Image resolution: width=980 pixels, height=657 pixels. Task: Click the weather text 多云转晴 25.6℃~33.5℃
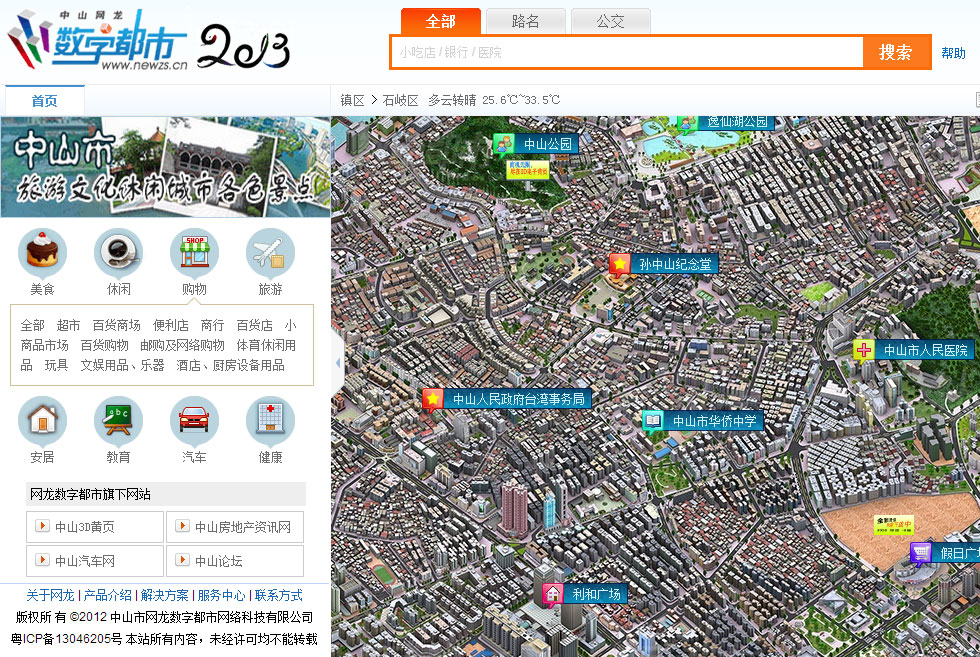click(x=494, y=100)
